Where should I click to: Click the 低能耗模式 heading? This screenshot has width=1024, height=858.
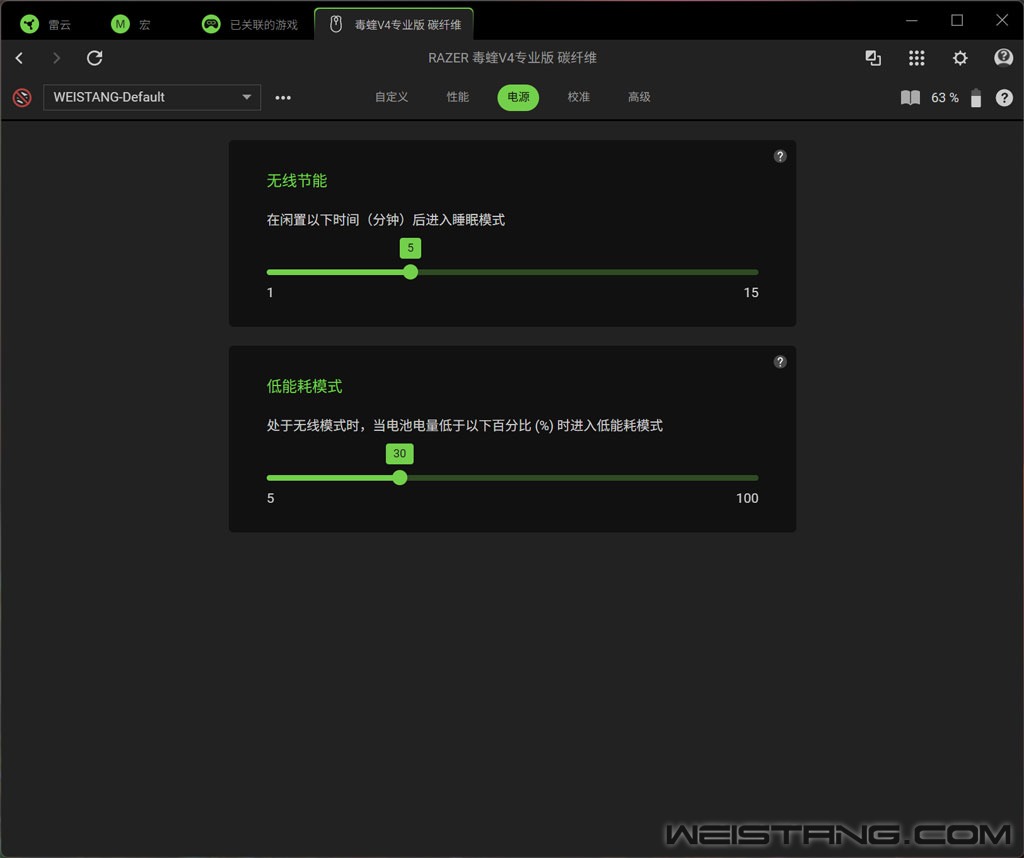click(304, 387)
